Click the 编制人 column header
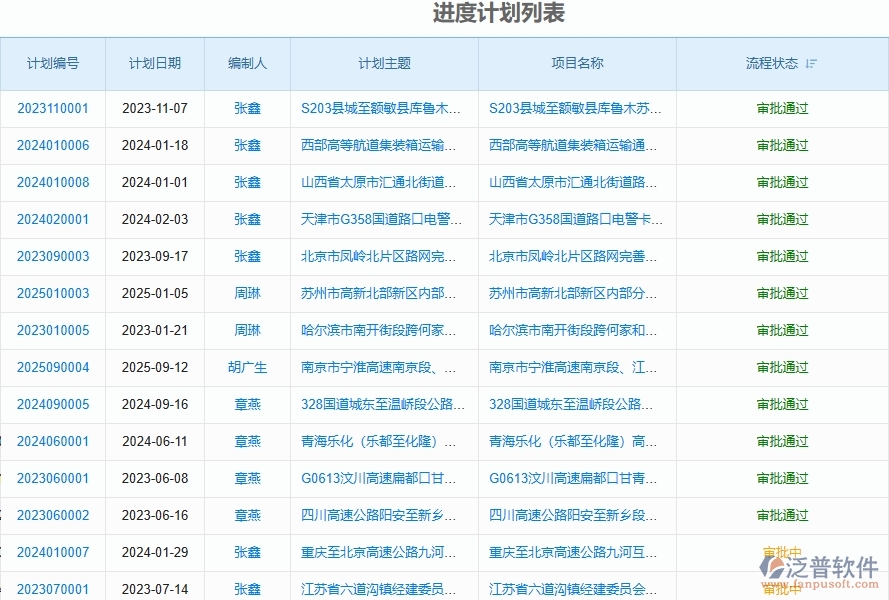The height and width of the screenshot is (600, 889). point(246,63)
